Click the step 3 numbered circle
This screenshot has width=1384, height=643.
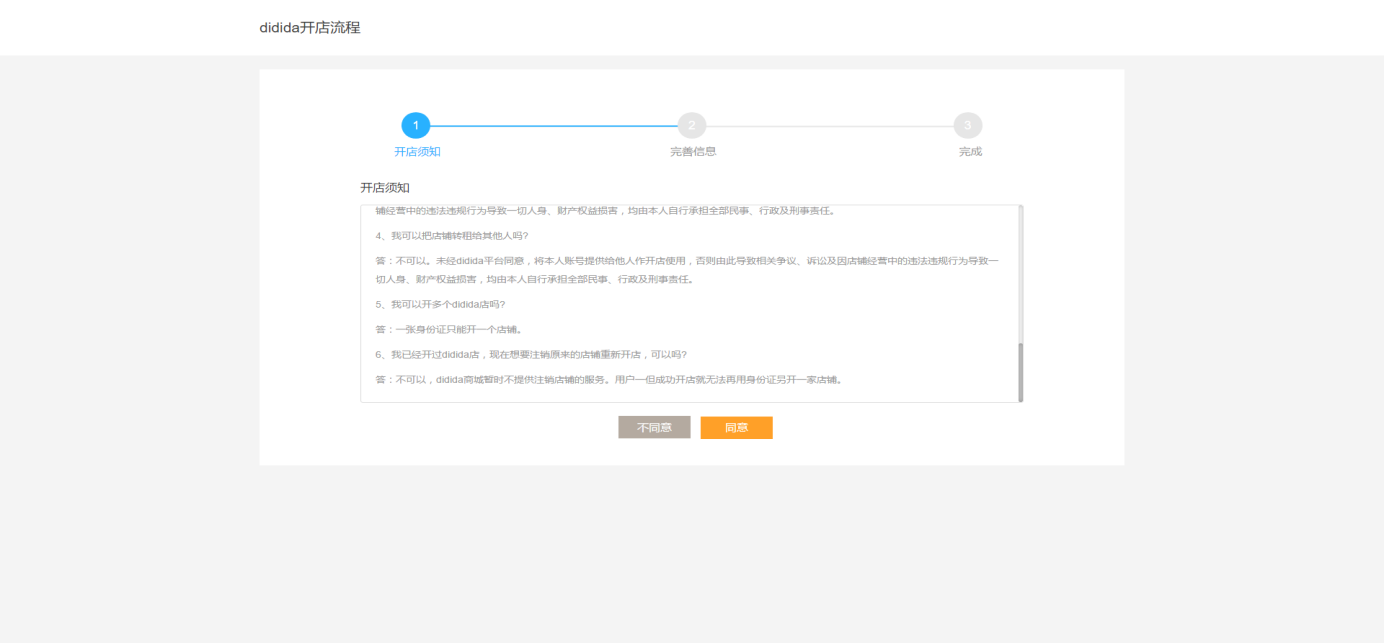click(x=967, y=126)
